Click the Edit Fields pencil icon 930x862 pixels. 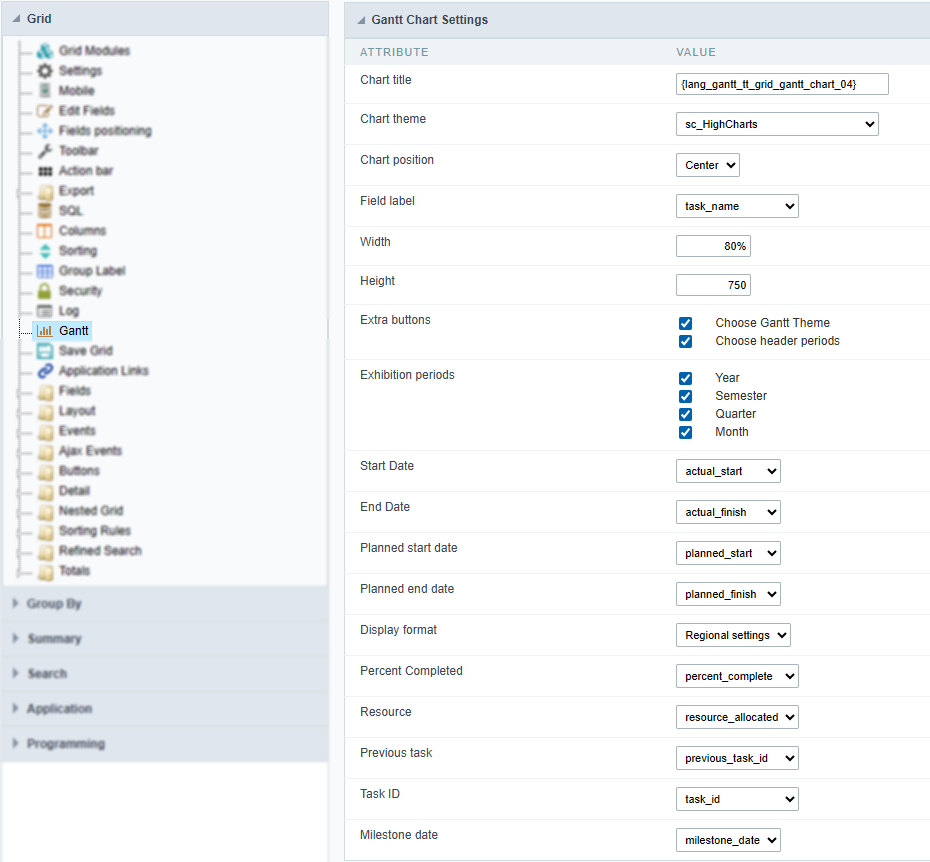(44, 110)
